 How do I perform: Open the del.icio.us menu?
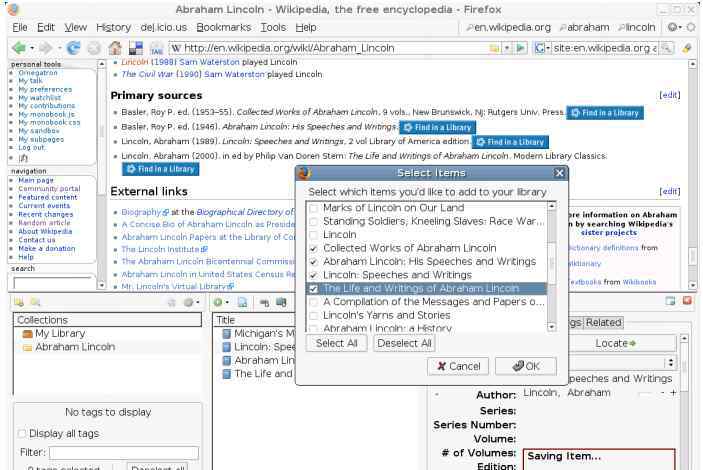[x=163, y=27]
